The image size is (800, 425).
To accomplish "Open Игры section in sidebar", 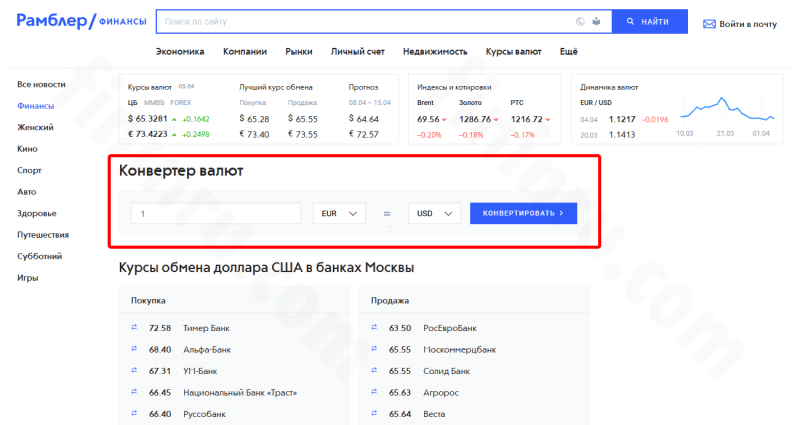I will [x=28, y=278].
